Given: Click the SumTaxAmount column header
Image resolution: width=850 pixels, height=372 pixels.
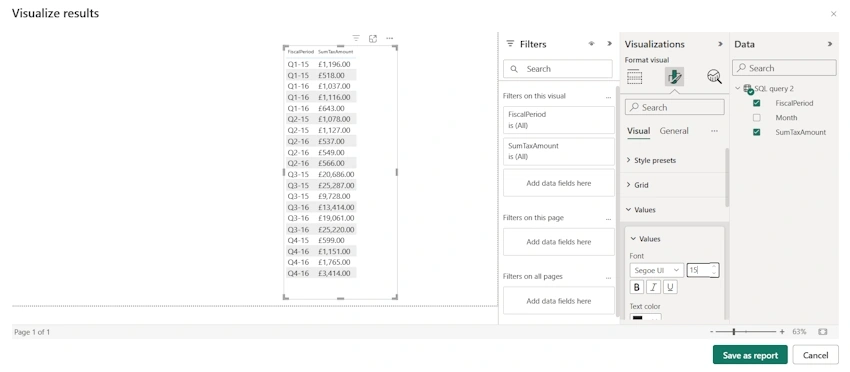Looking at the screenshot, I should [x=336, y=52].
